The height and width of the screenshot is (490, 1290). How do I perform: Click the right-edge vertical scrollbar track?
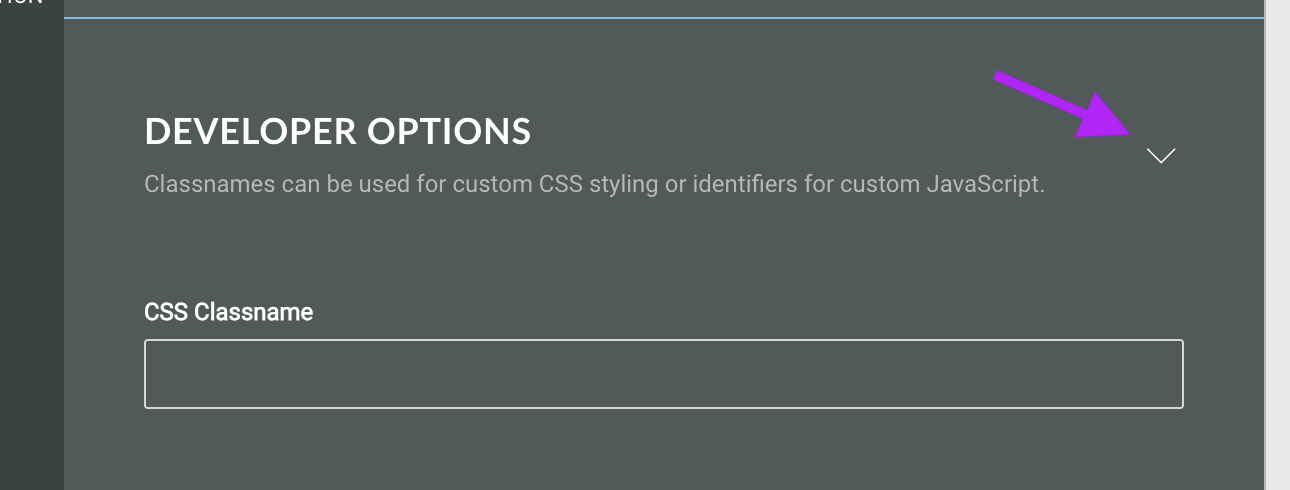[1277, 250]
